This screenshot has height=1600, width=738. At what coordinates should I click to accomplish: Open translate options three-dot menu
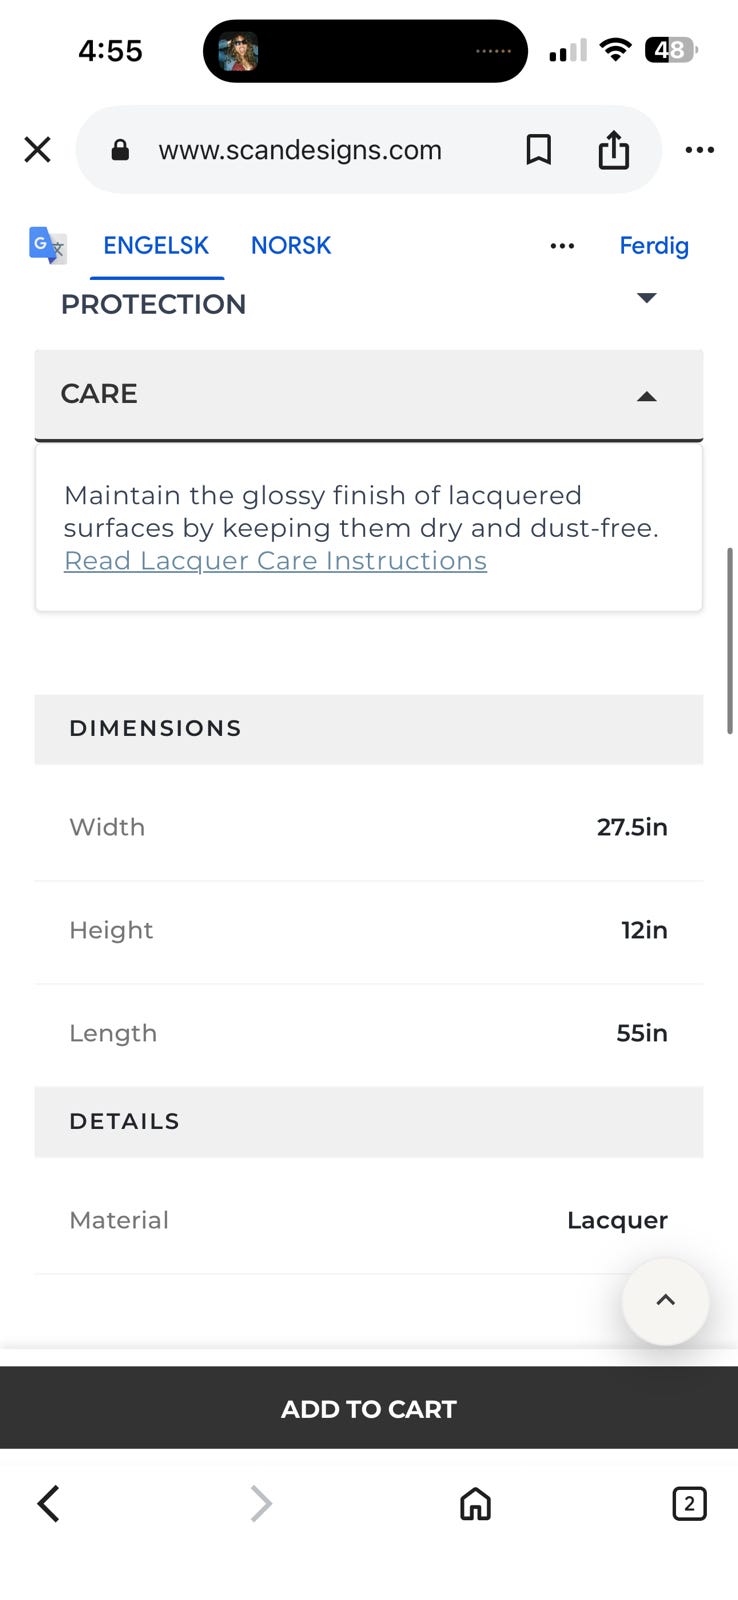point(562,246)
